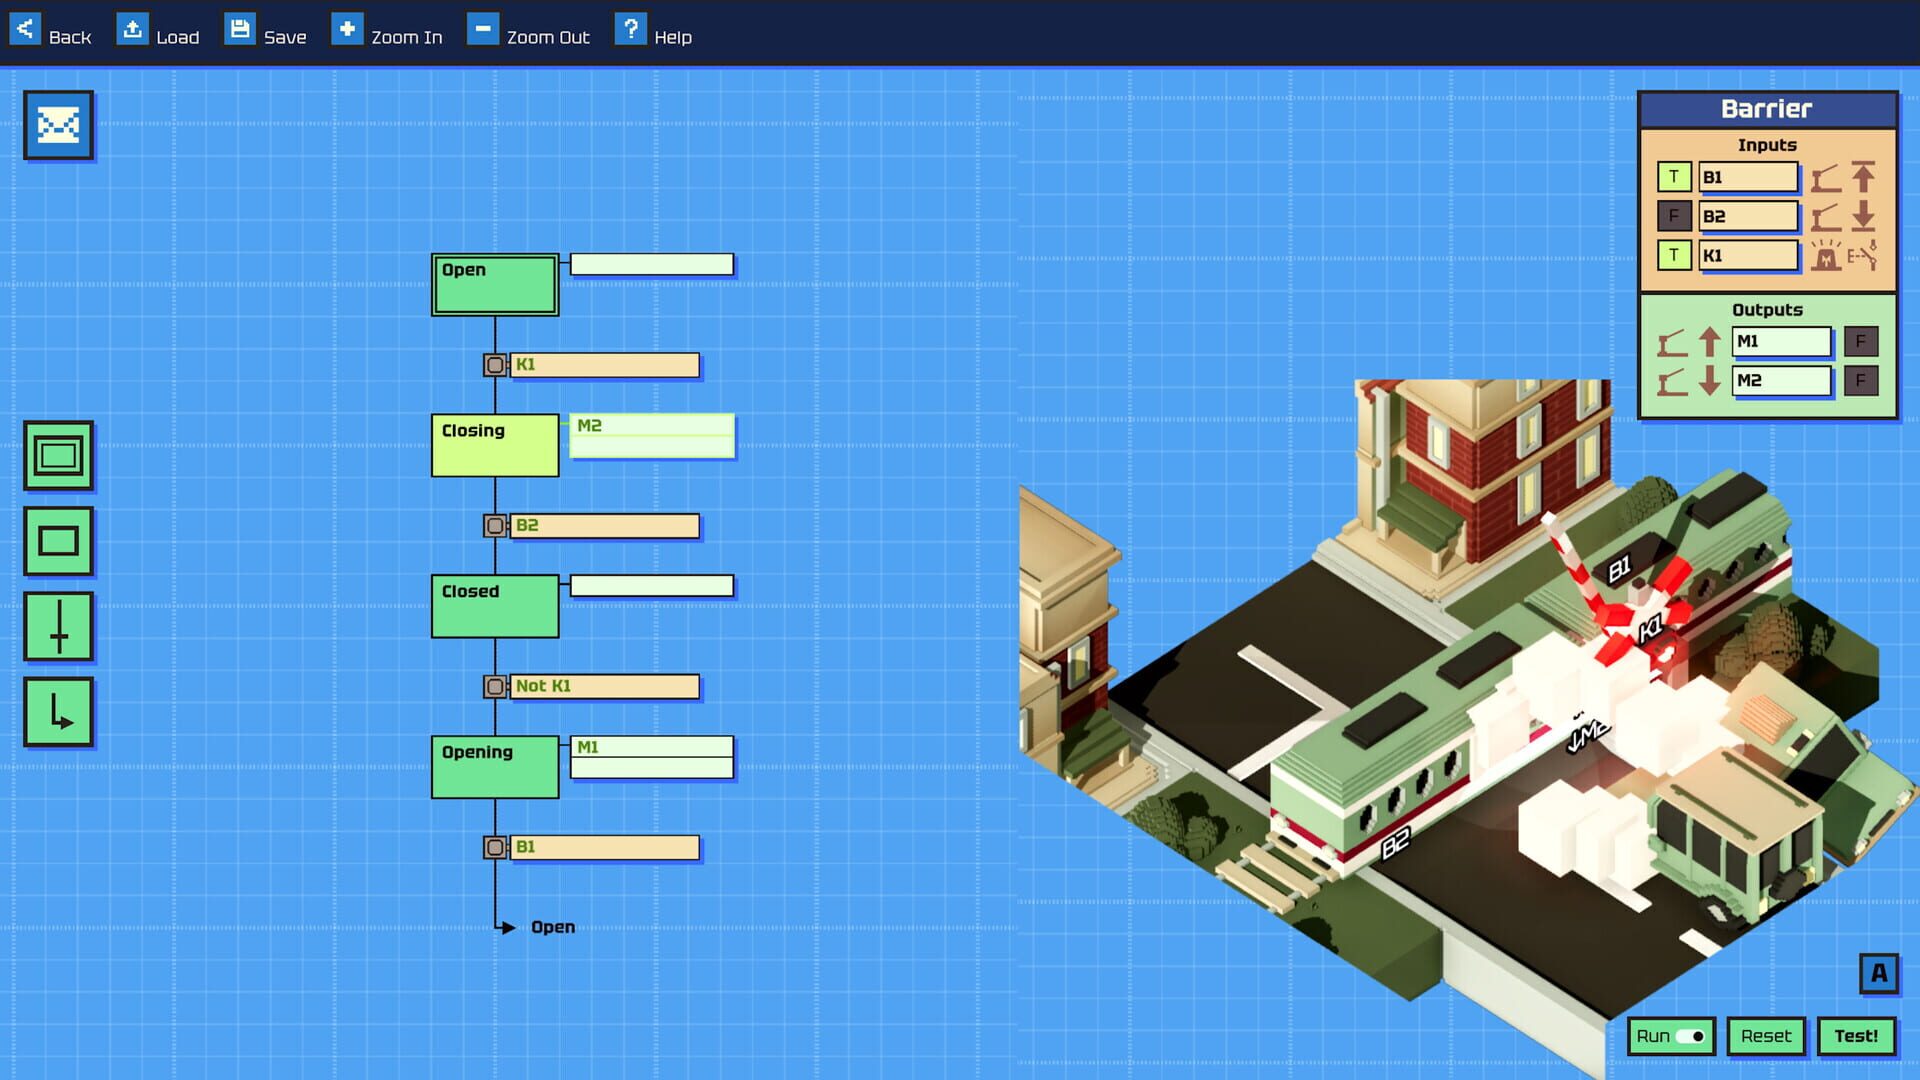The height and width of the screenshot is (1080, 1920).
Task: Click the A button near the scene
Action: pyautogui.click(x=1878, y=973)
